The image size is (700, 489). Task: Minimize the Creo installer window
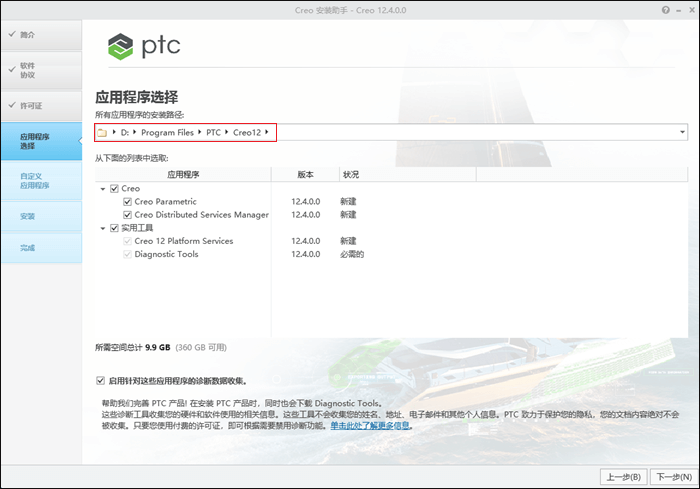click(x=679, y=10)
